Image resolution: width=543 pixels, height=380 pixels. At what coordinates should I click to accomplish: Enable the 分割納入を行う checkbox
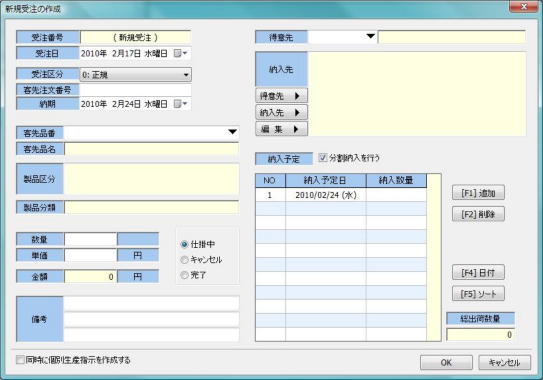pyautogui.click(x=323, y=158)
